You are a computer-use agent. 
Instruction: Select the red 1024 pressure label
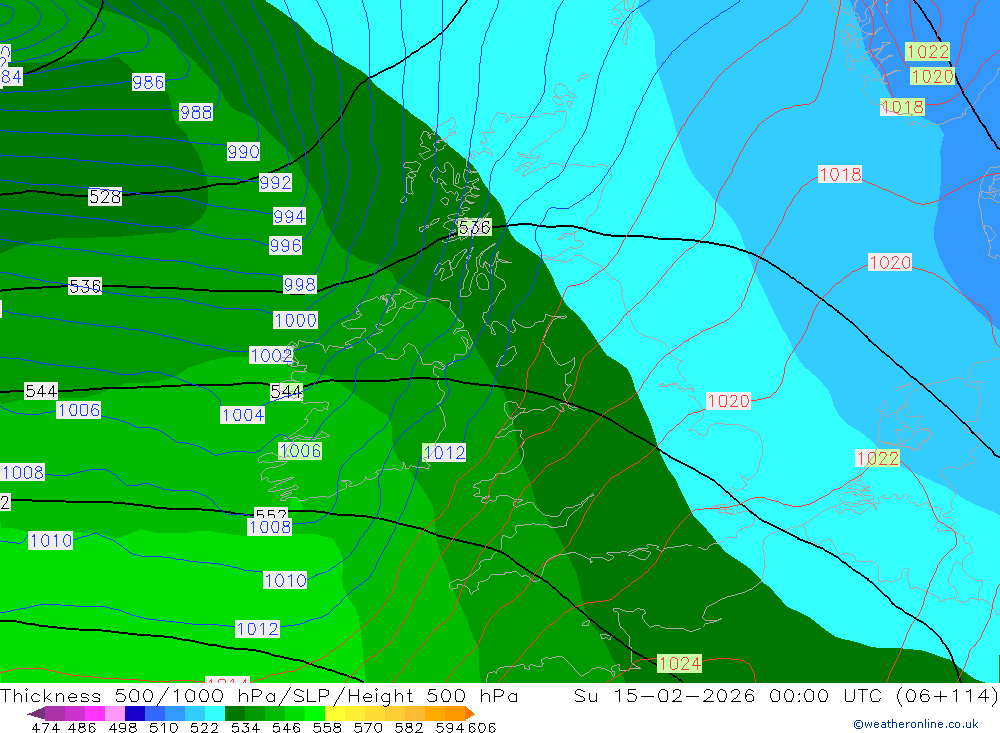point(680,663)
